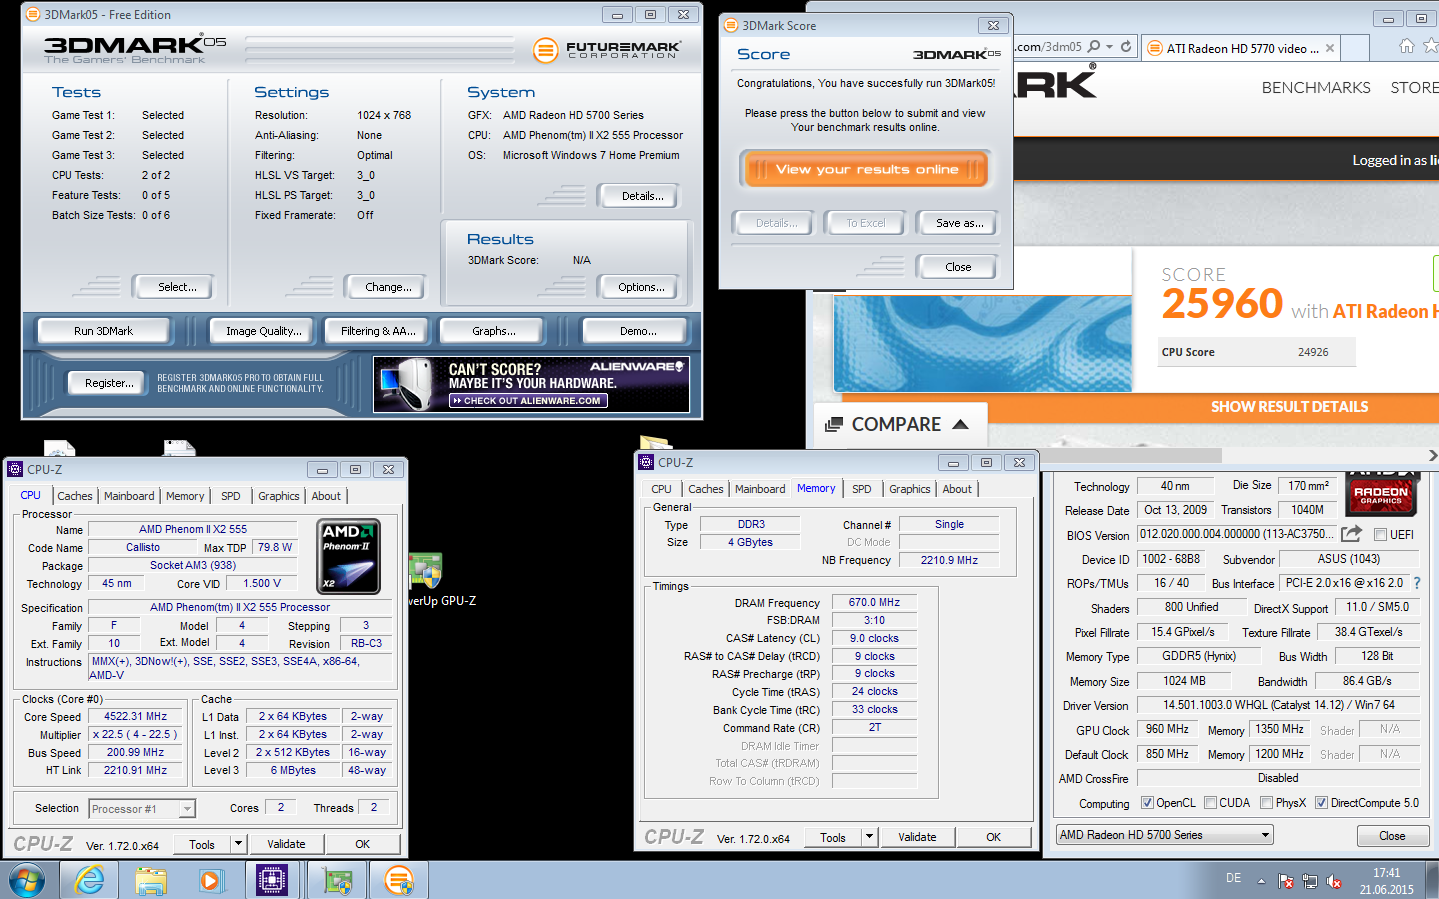The image size is (1439, 899).
Task: Click the taskbar clock showing 17:41
Action: [1386, 881]
